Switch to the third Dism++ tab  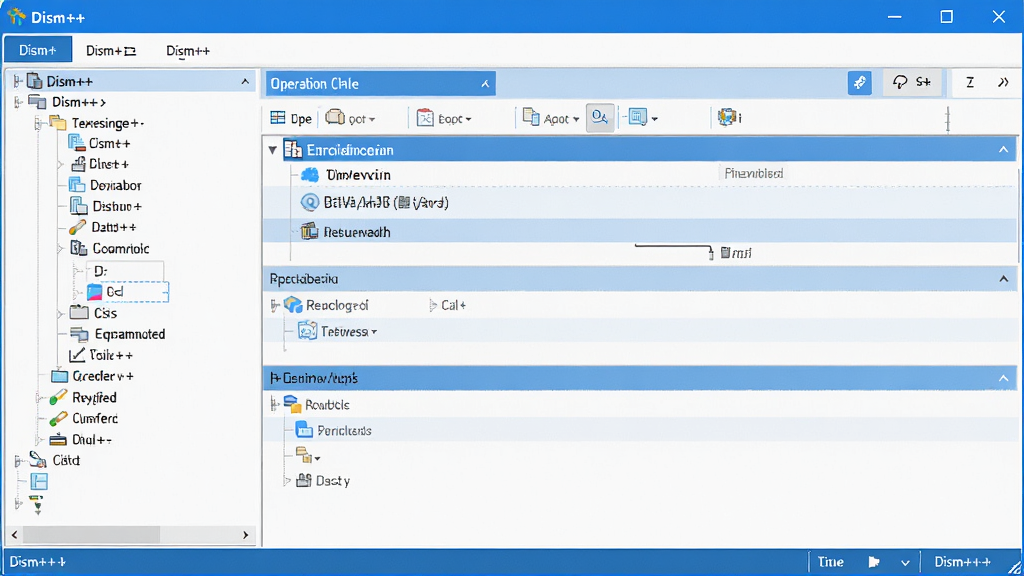click(x=187, y=50)
